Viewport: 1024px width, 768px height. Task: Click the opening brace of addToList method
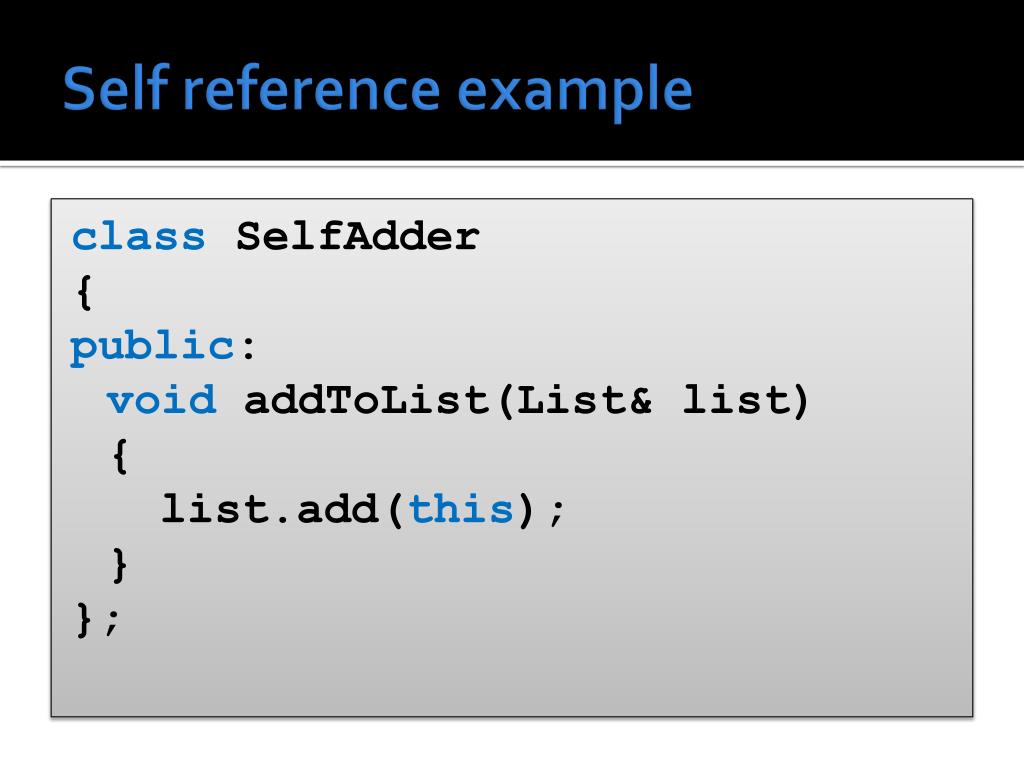coord(120,456)
